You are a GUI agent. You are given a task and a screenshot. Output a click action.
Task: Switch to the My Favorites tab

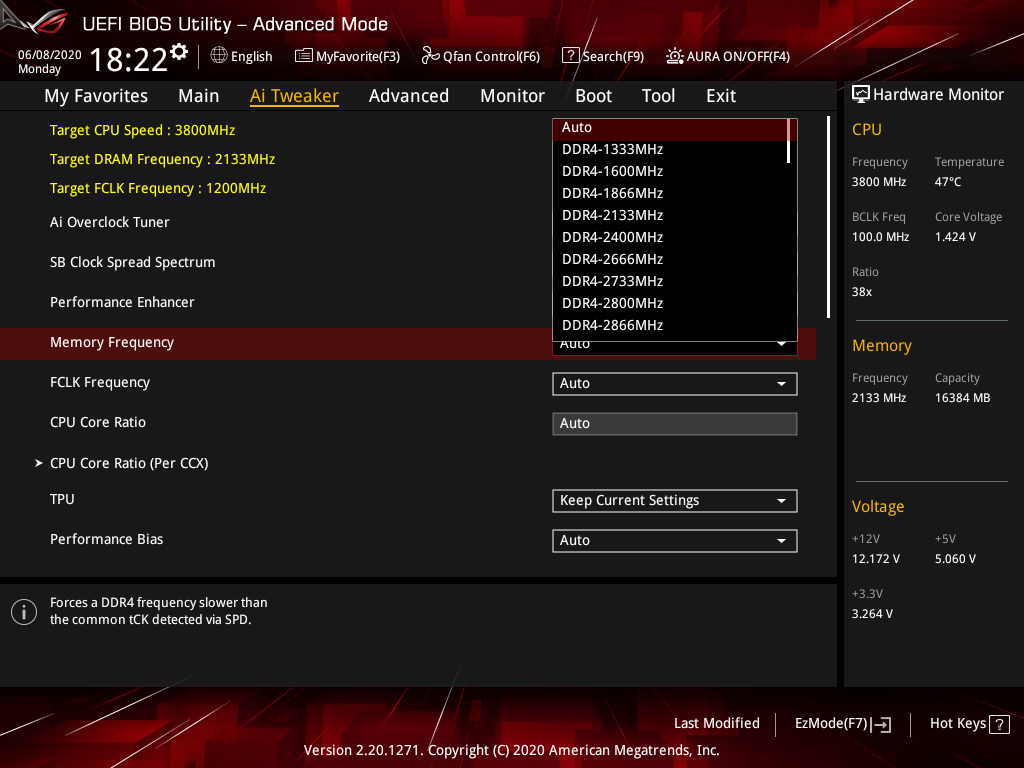click(96, 96)
